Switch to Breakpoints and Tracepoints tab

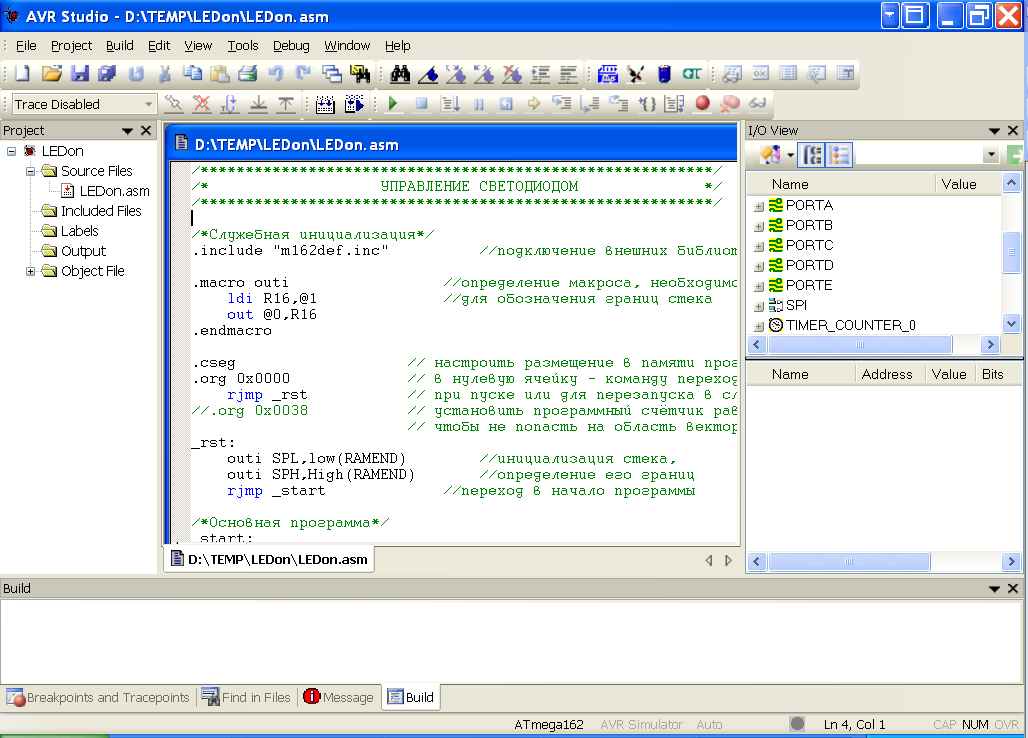coord(98,697)
